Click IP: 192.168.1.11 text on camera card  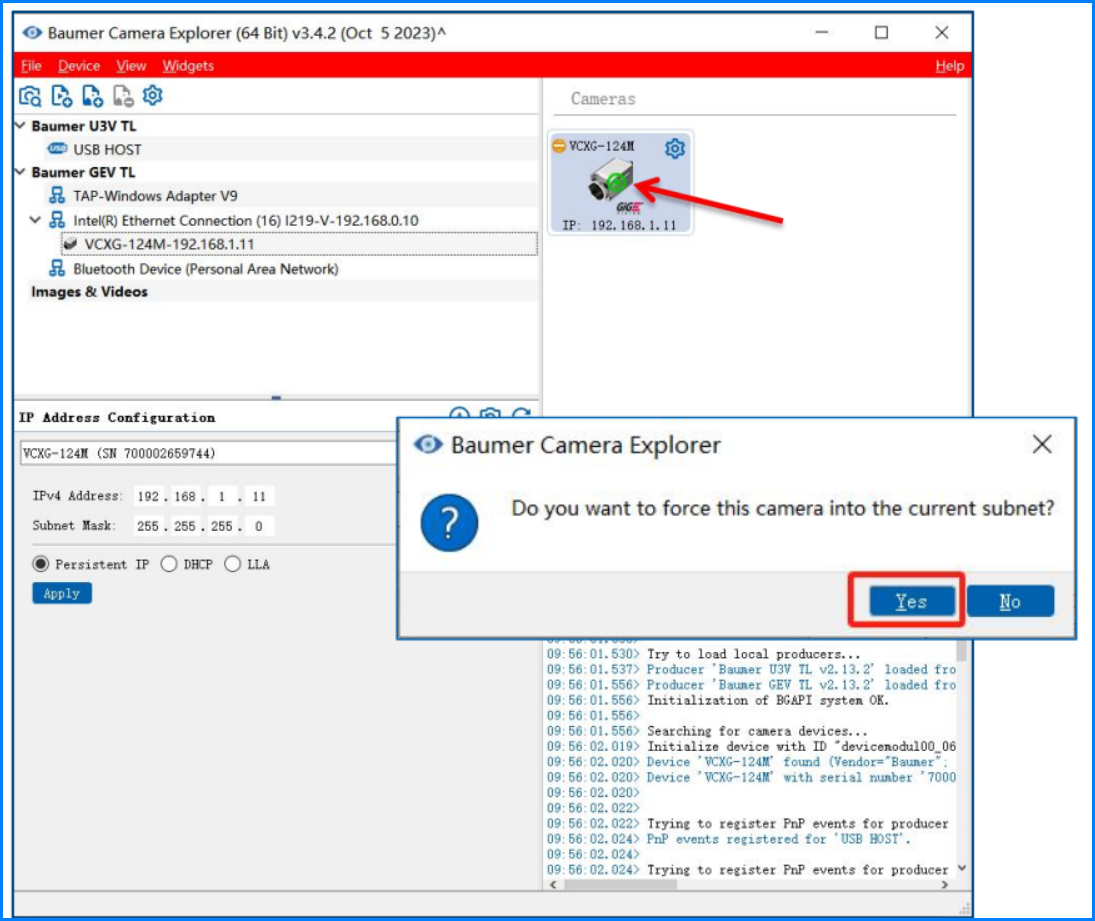point(619,225)
